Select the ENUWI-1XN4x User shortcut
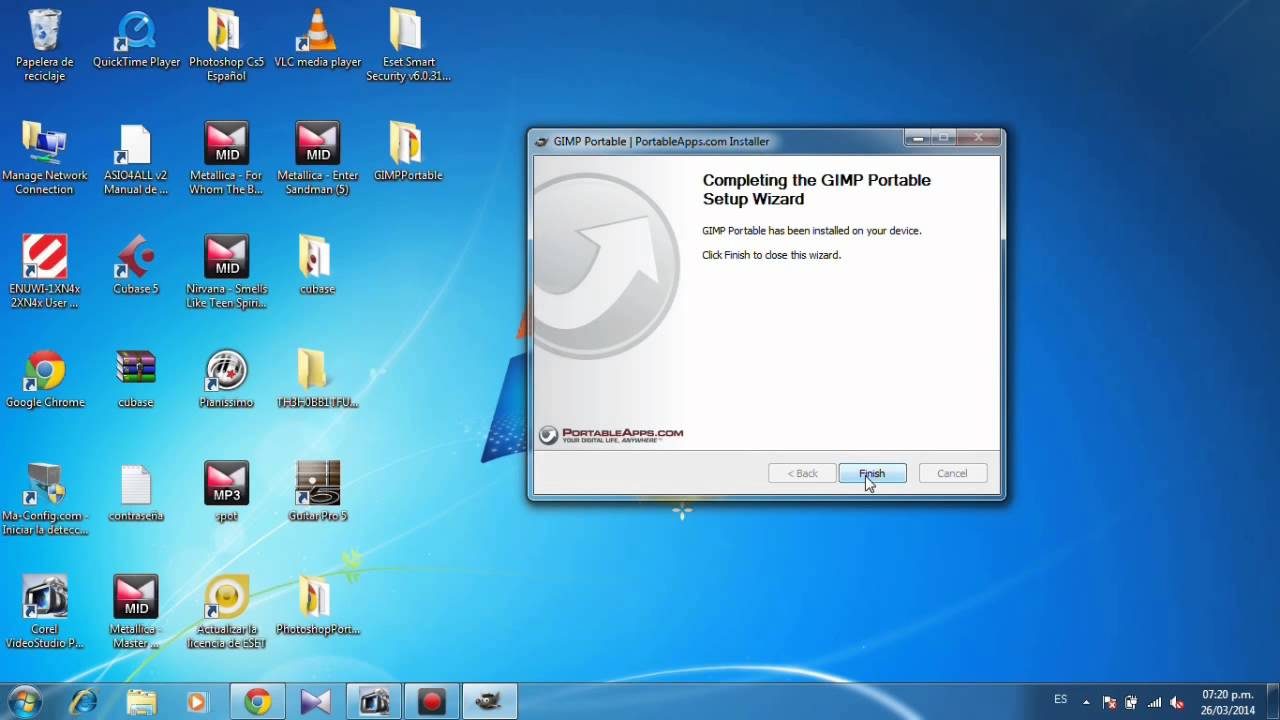The width and height of the screenshot is (1280, 720). tap(45, 273)
